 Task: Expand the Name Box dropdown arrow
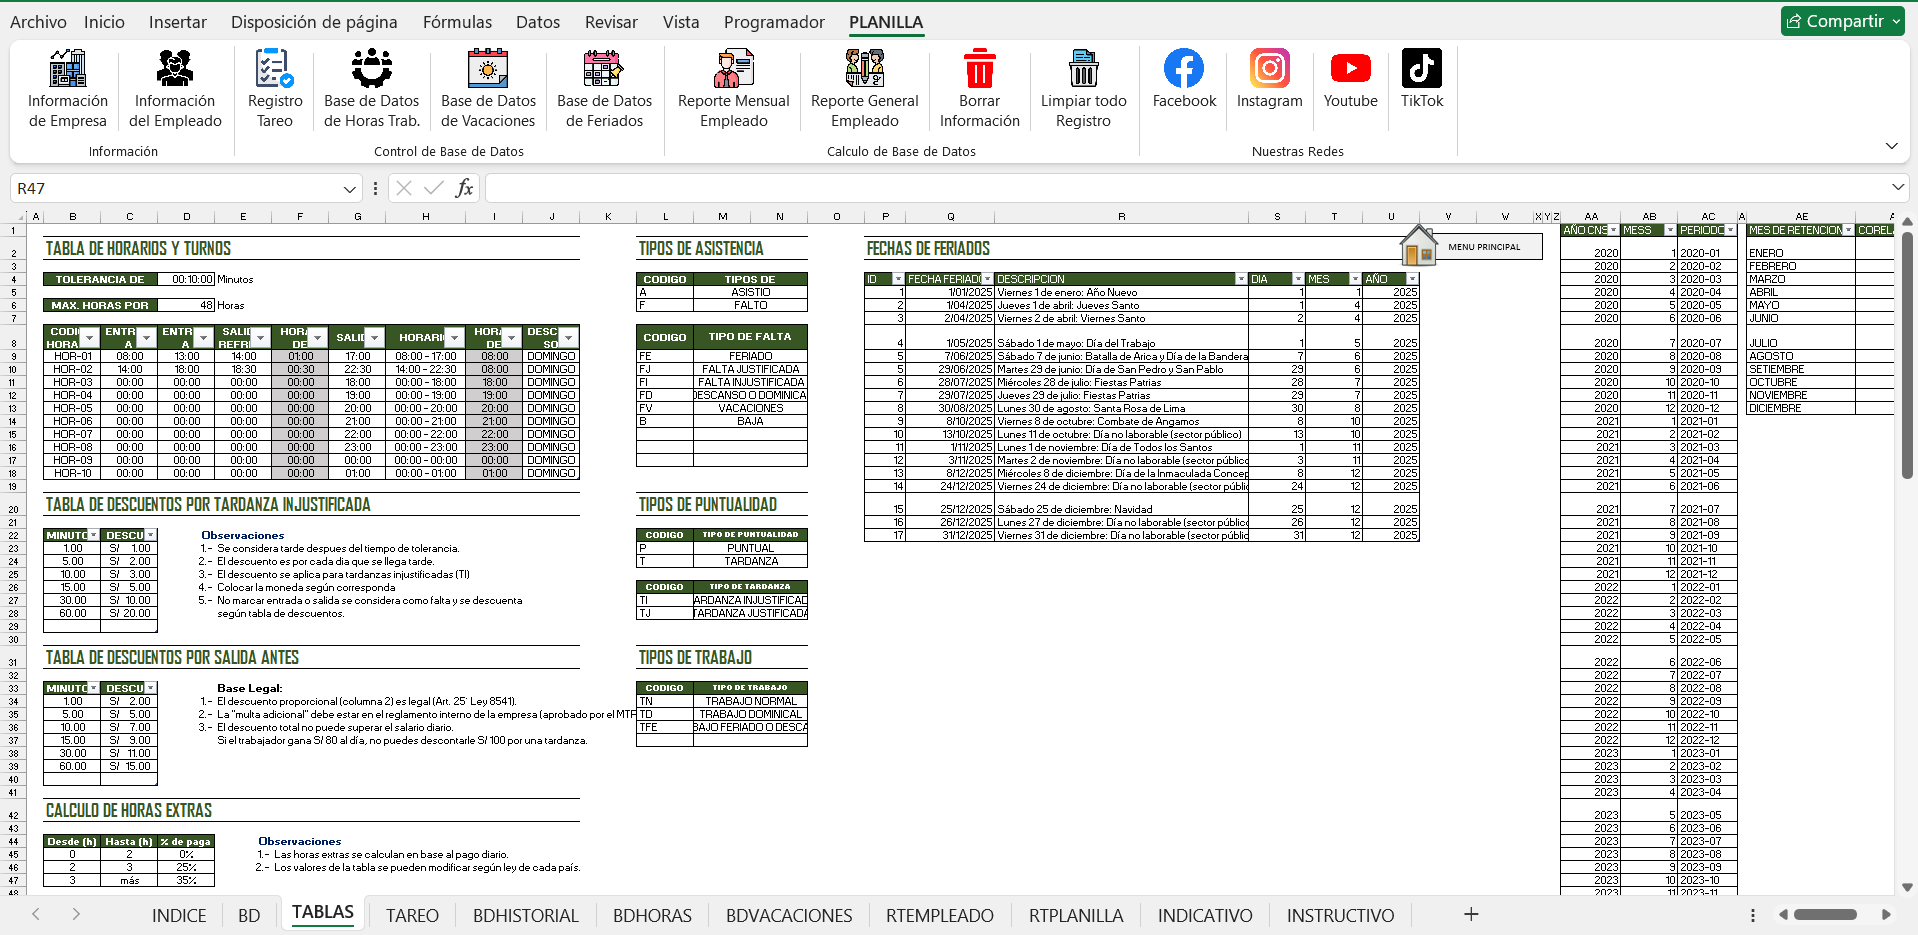point(349,189)
